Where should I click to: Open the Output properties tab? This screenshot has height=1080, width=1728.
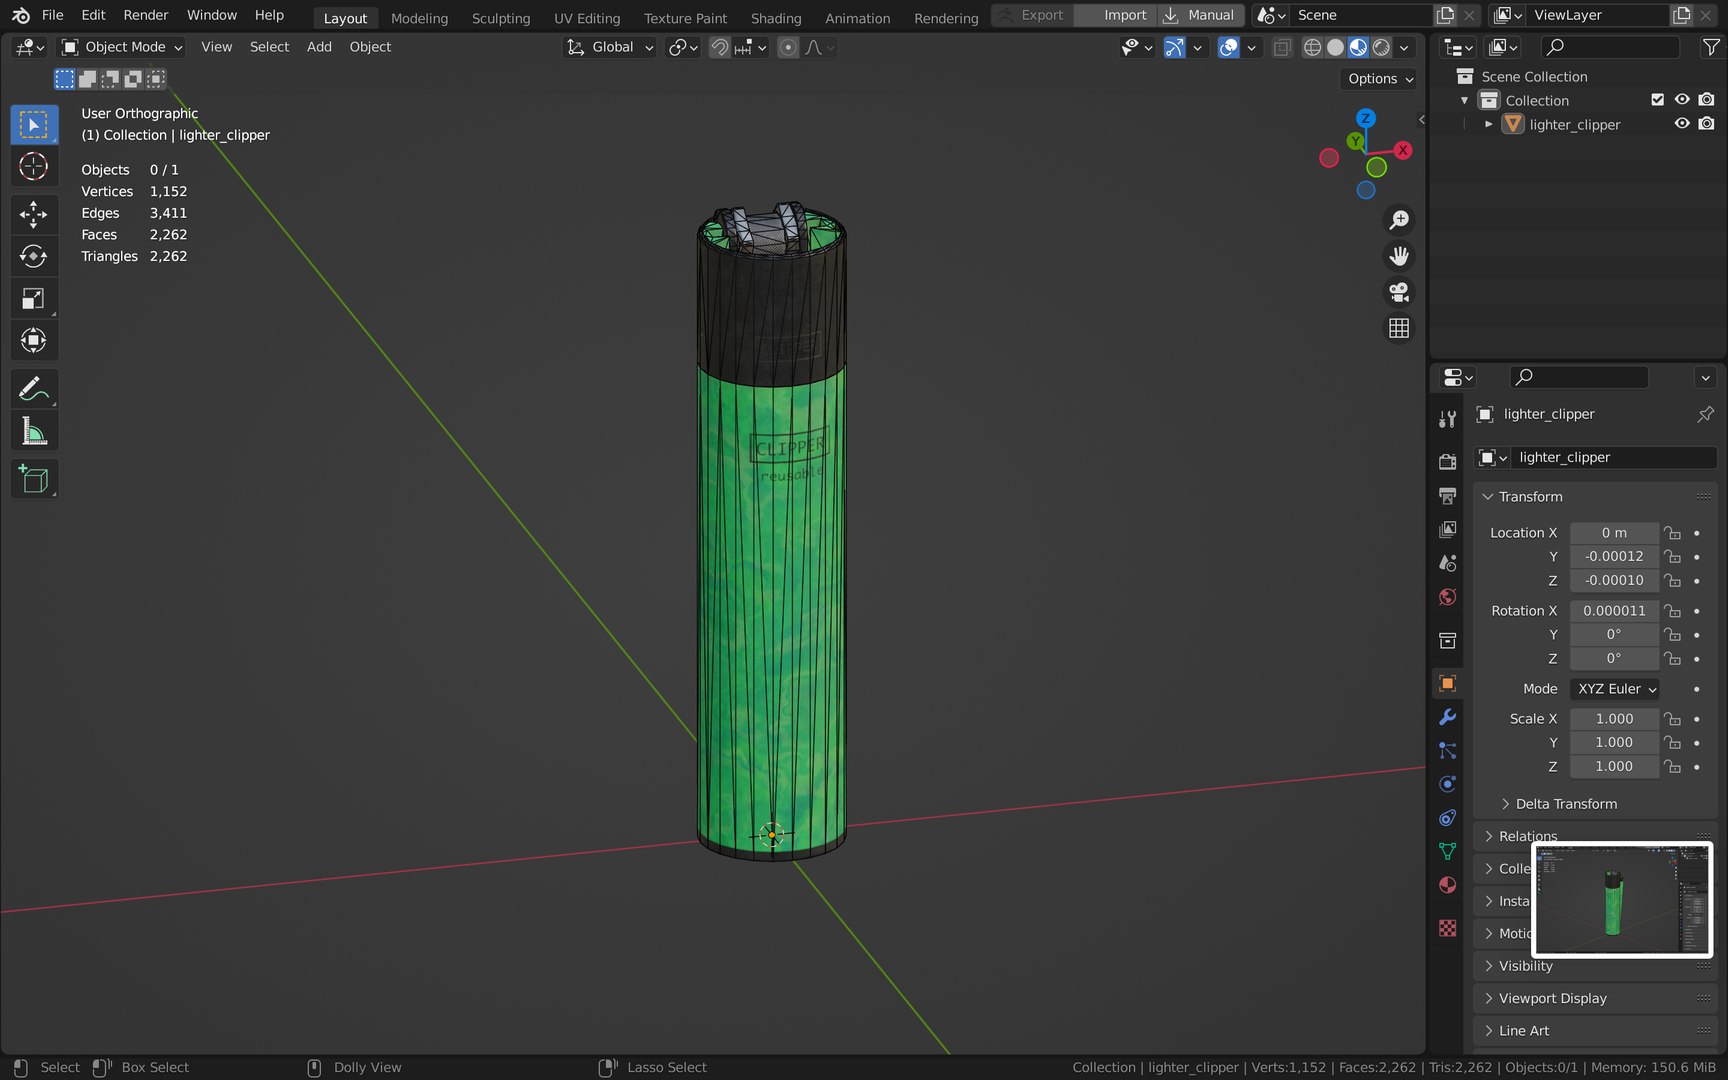coord(1447,495)
